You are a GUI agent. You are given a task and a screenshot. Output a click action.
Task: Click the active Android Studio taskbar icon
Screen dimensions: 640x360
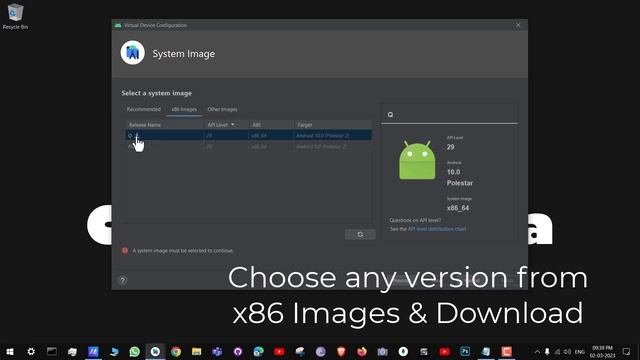(x=155, y=351)
